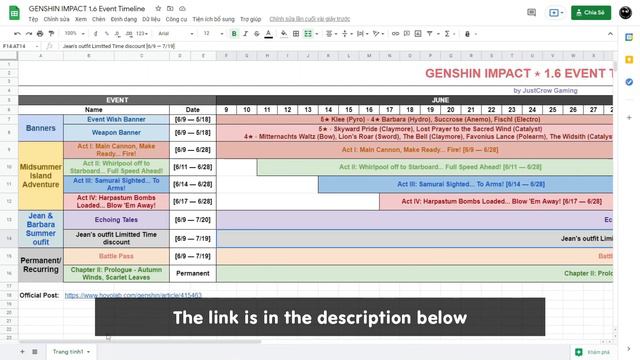
Task: Open fill color picker
Action: (x=284, y=33)
